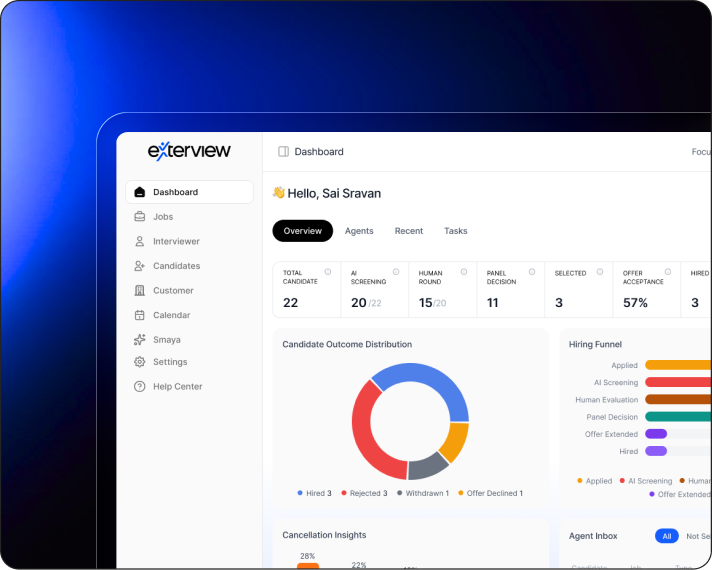Image resolution: width=712 pixels, height=570 pixels.
Task: Click the red Rejected donut segment
Action: pos(364,427)
